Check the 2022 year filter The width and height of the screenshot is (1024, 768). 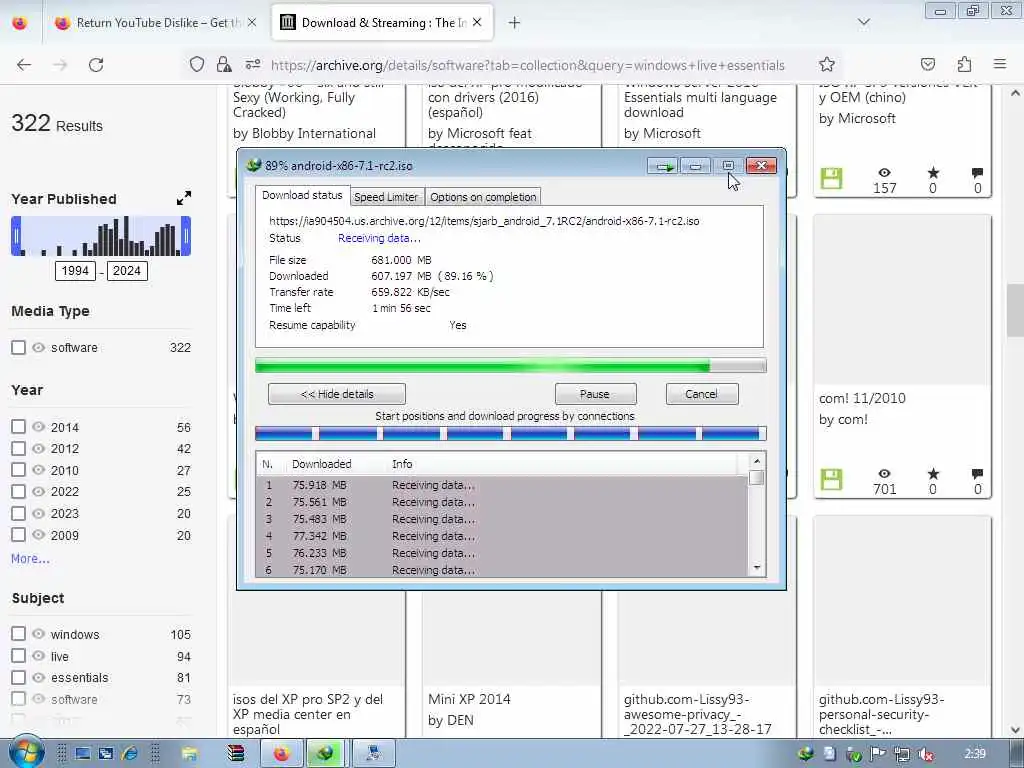pos(18,491)
